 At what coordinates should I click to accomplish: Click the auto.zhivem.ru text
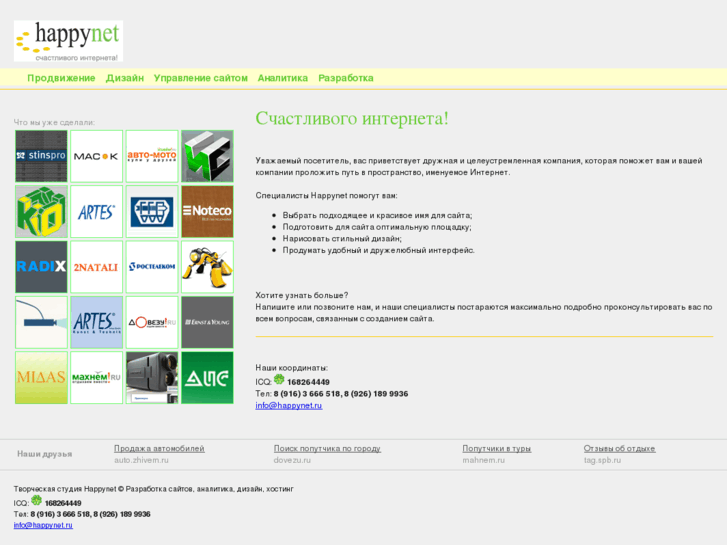[141, 460]
